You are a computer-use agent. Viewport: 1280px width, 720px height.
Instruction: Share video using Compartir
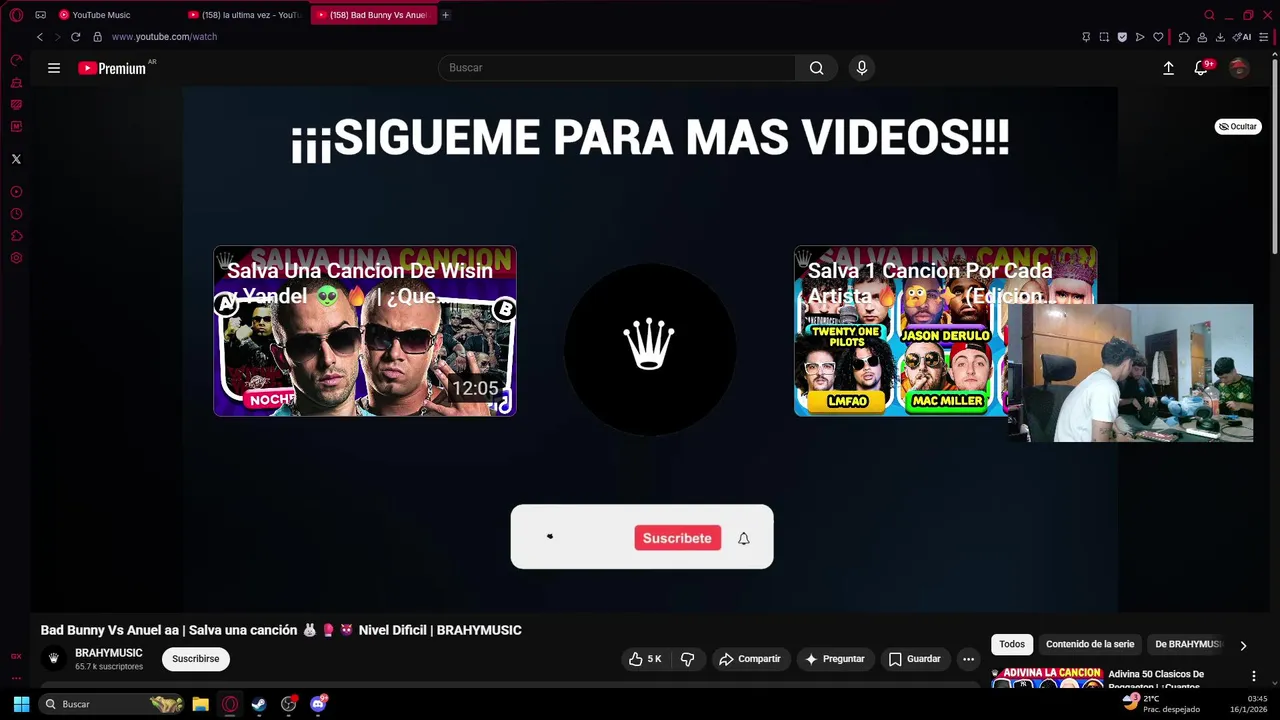click(750, 659)
